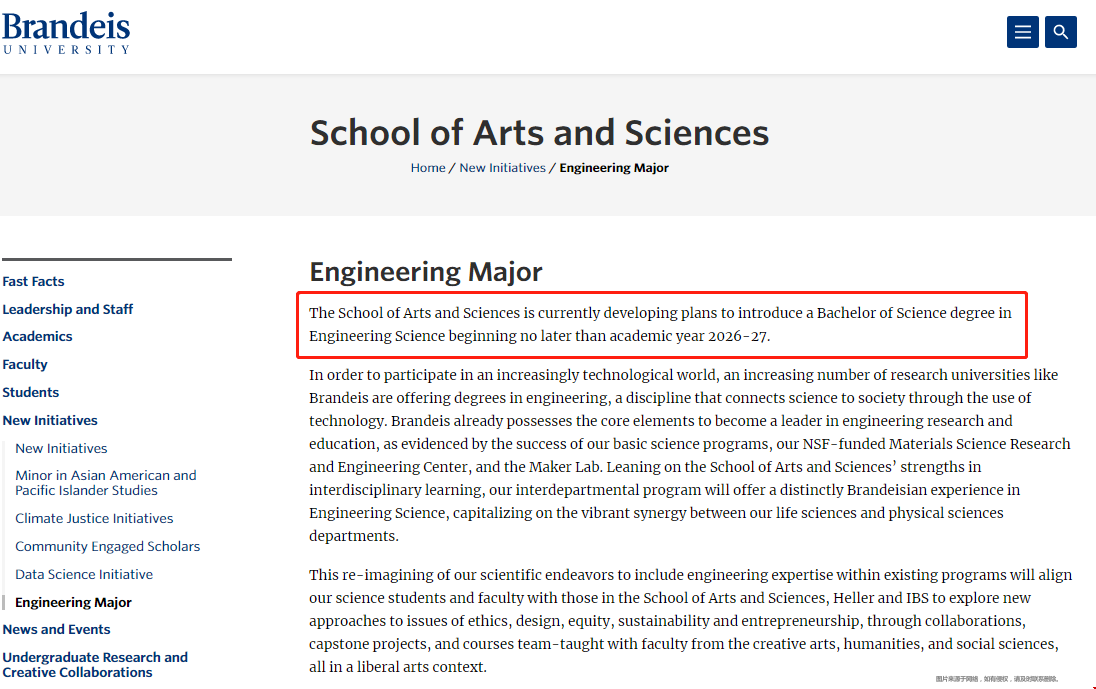Navigate to the Academics section
Screen dimensions: 1096x689
point(37,336)
